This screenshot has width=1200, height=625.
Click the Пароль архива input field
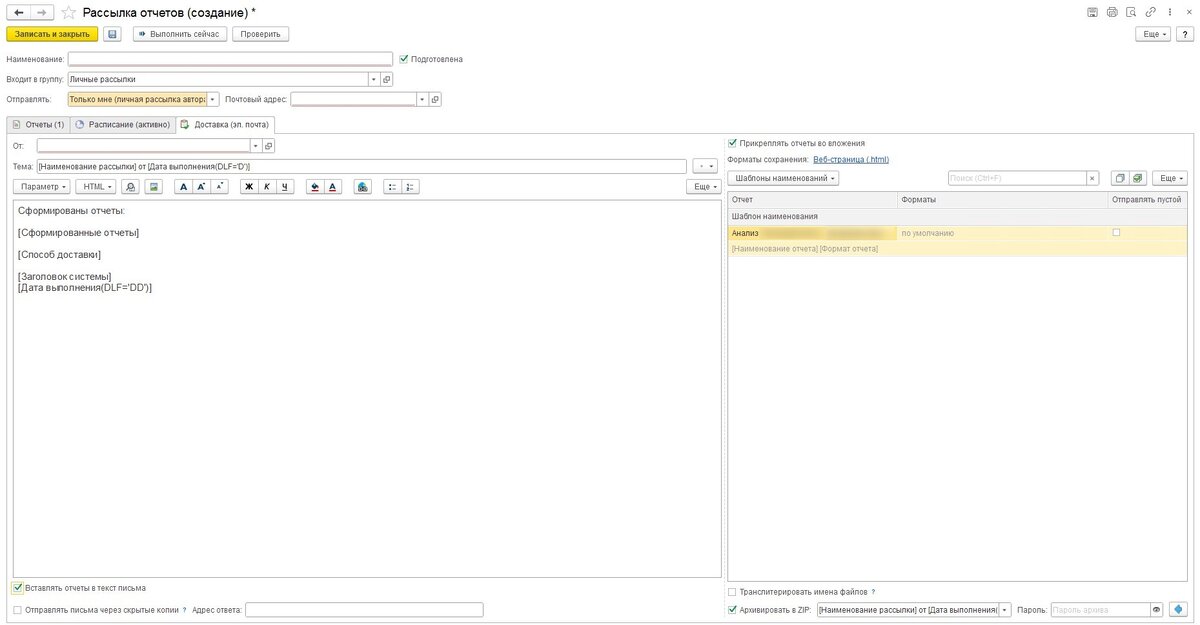point(1100,609)
